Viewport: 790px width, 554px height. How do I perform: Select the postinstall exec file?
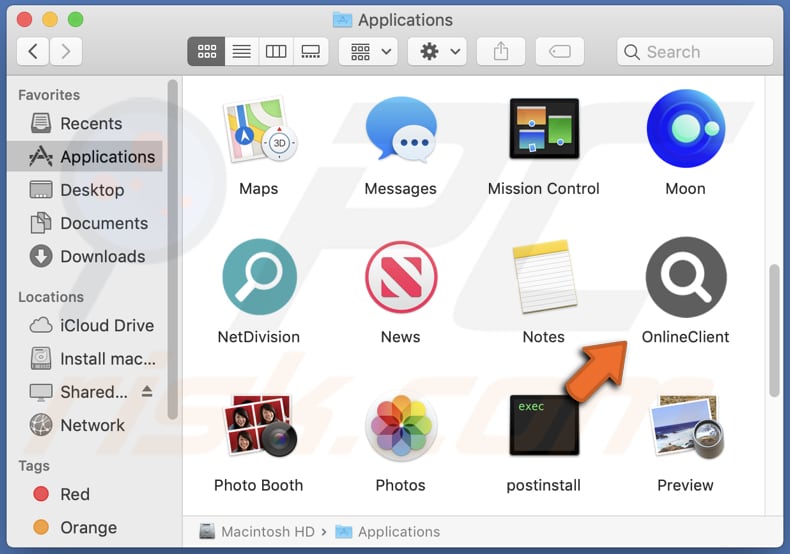(x=543, y=426)
